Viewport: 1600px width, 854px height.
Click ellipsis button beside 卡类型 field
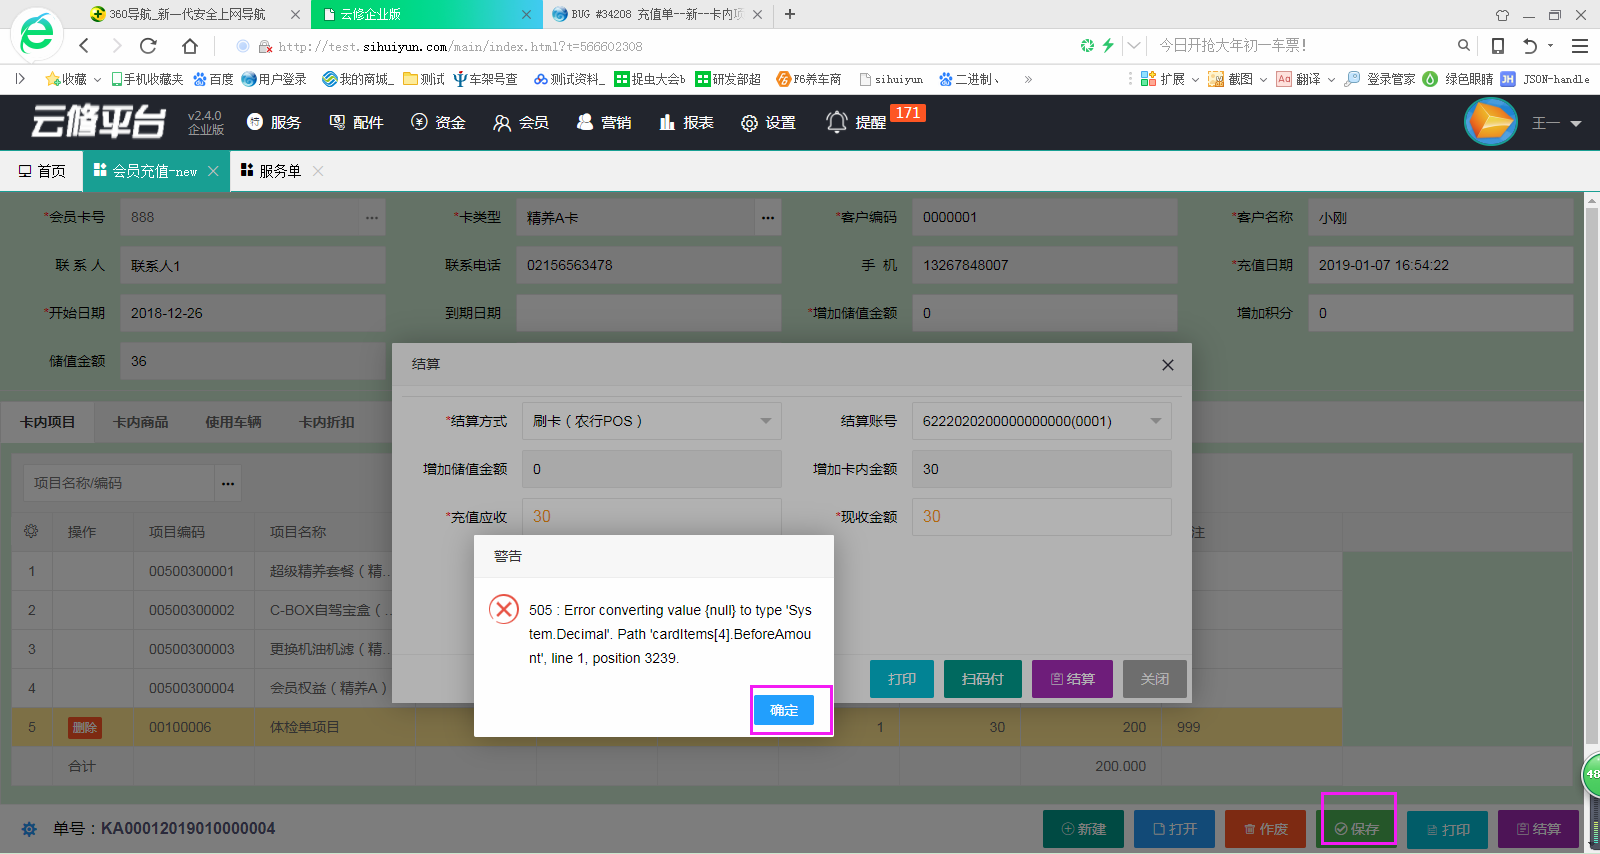[x=767, y=217]
